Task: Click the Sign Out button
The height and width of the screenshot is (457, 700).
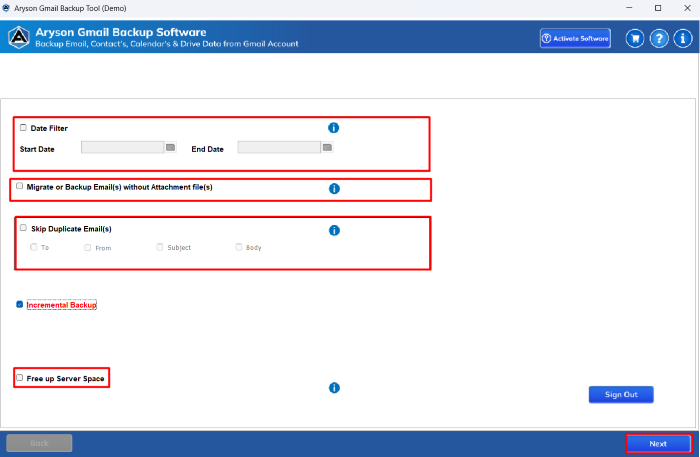Action: click(621, 395)
